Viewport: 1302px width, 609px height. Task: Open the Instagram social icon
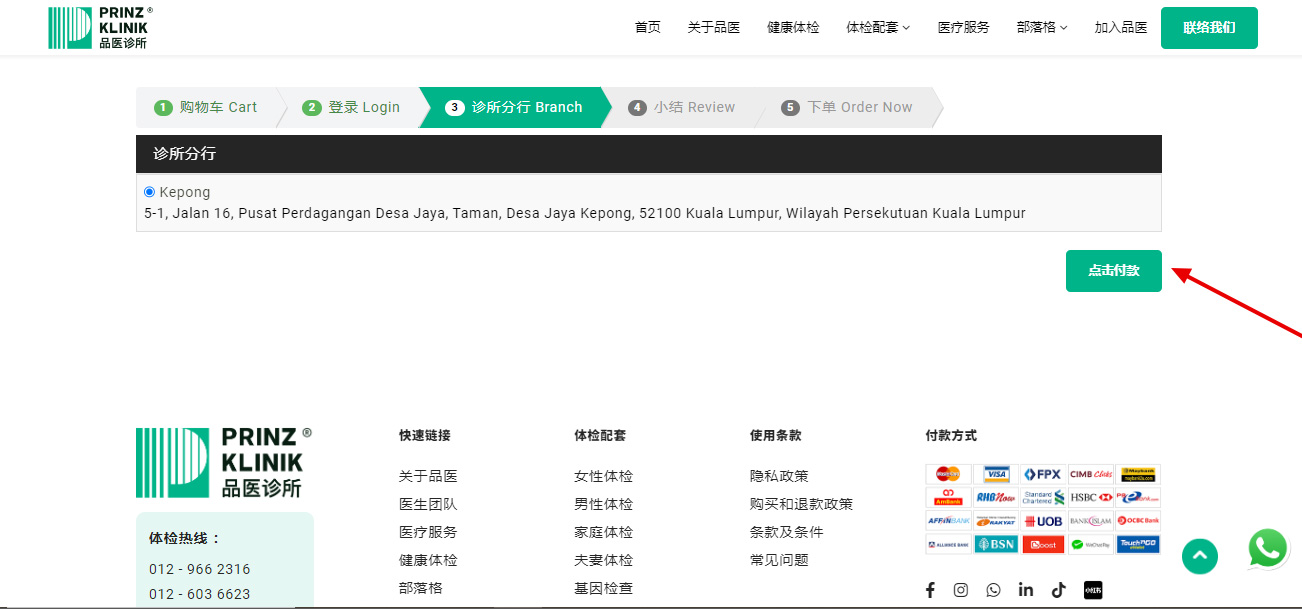(961, 590)
